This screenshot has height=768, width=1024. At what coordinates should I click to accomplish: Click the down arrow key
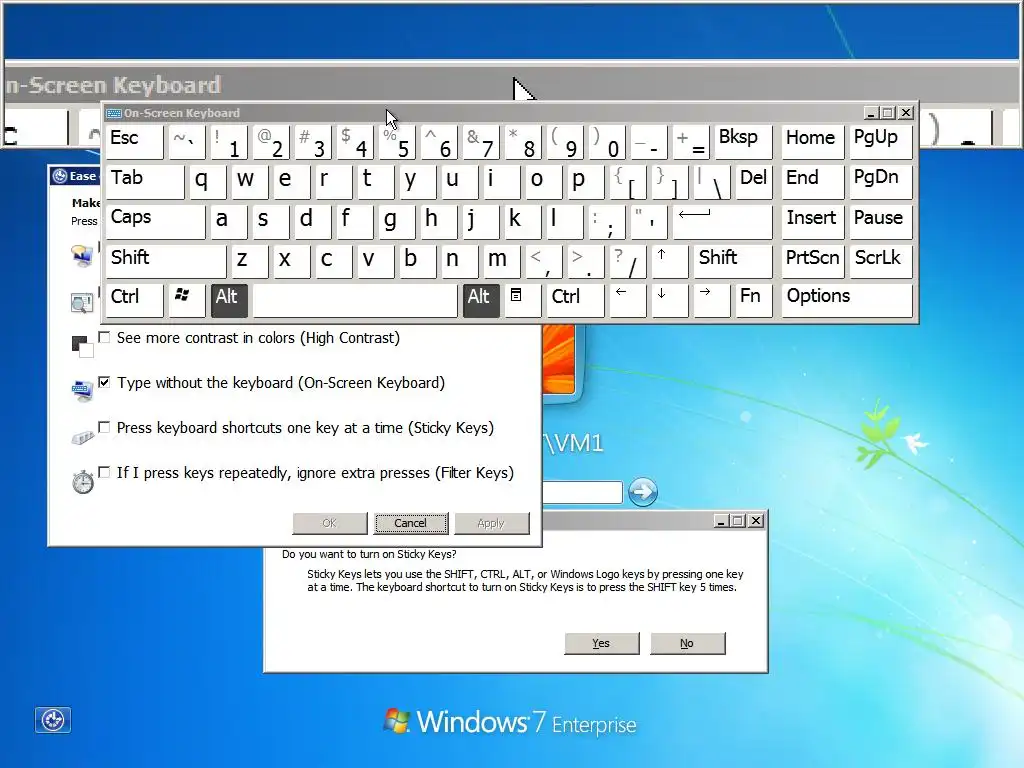coord(669,300)
